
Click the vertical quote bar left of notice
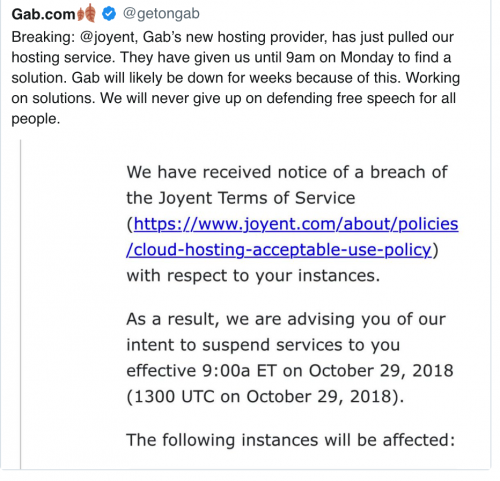pos(21,304)
